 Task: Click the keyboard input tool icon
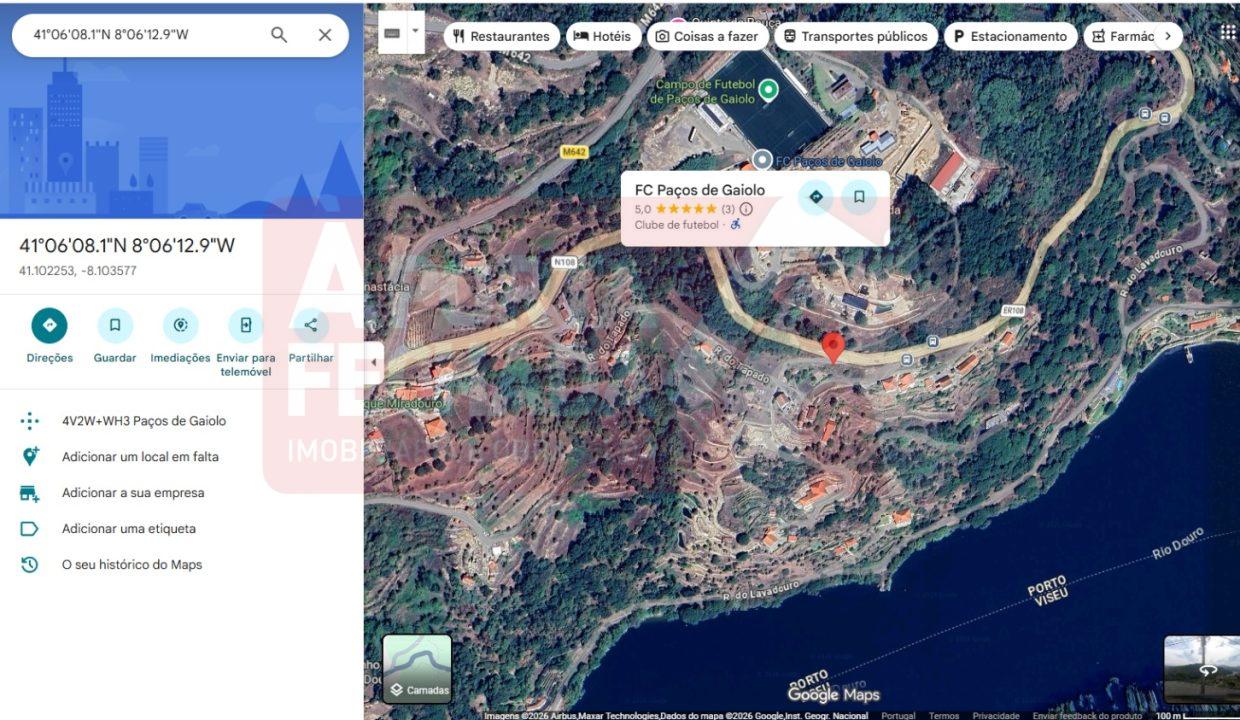coord(392,33)
